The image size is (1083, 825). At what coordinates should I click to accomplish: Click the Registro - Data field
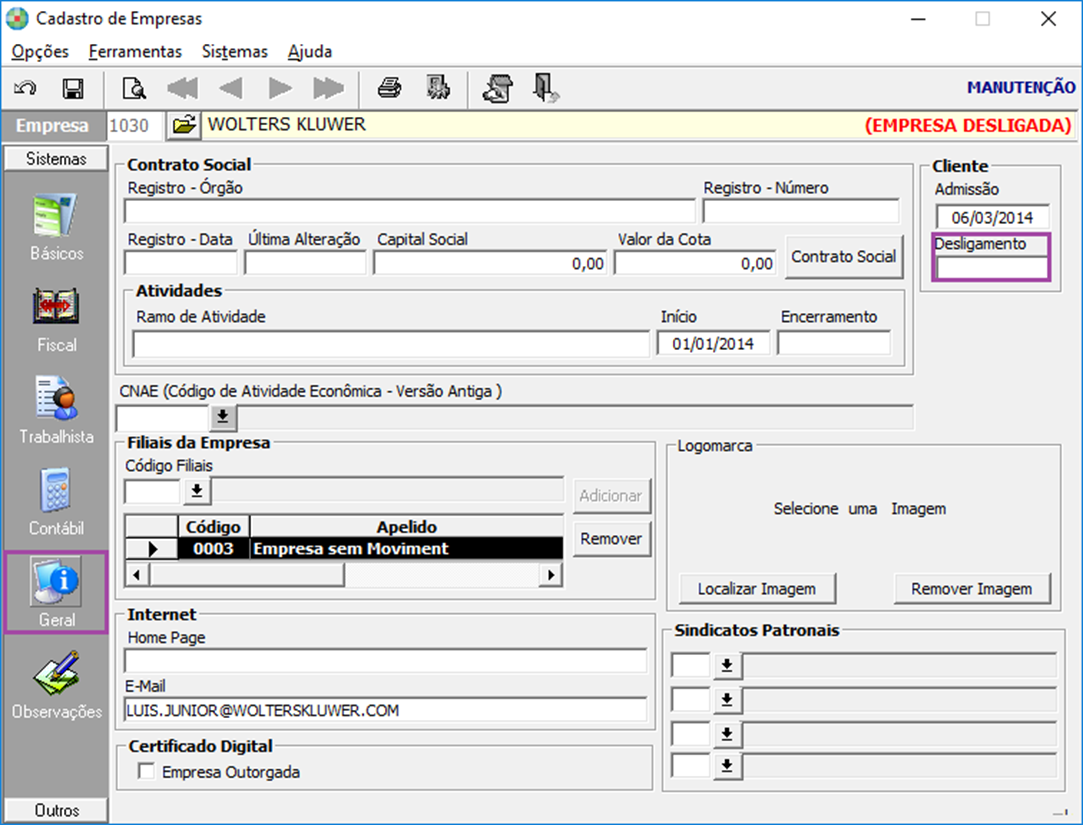(181, 263)
